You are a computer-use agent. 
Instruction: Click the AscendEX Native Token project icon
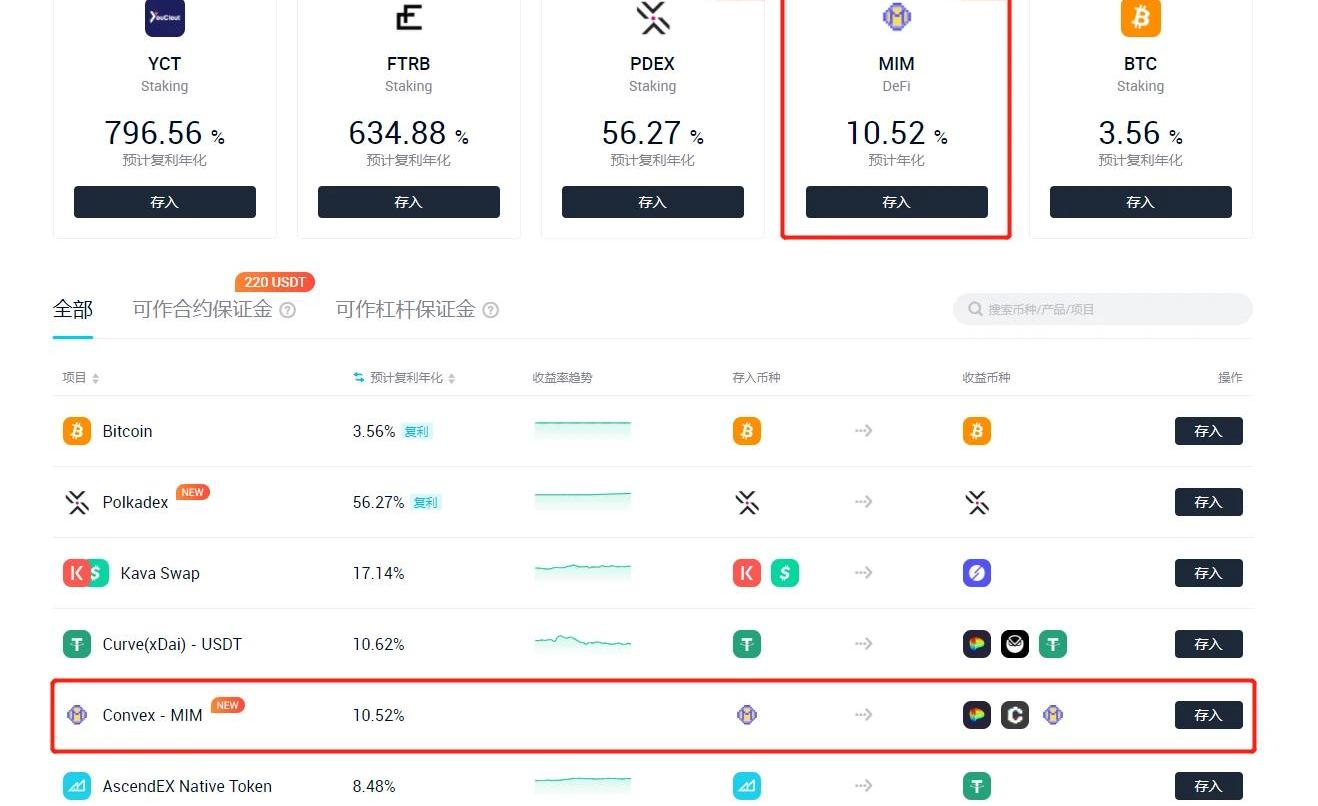pos(77,786)
